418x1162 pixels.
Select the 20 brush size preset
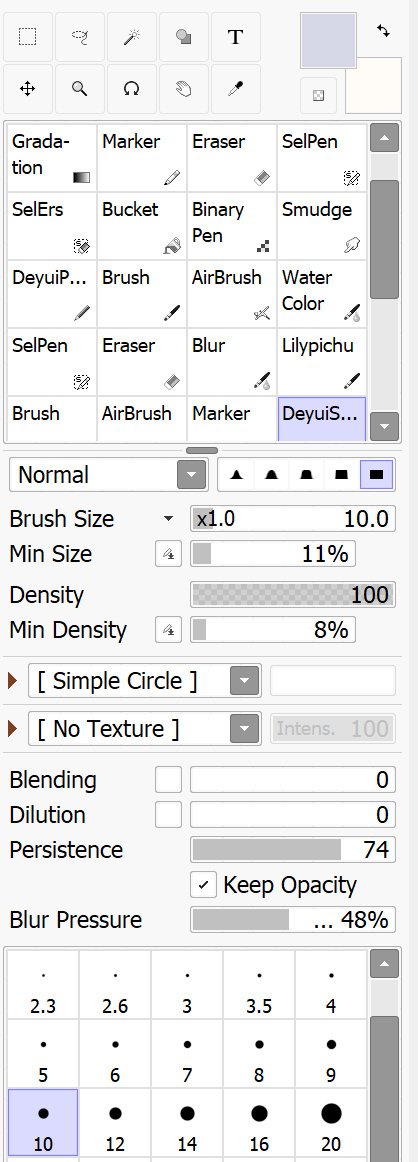point(331,1121)
